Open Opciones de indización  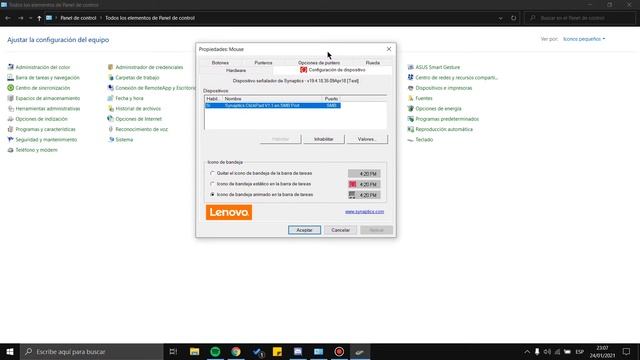tap(38, 119)
